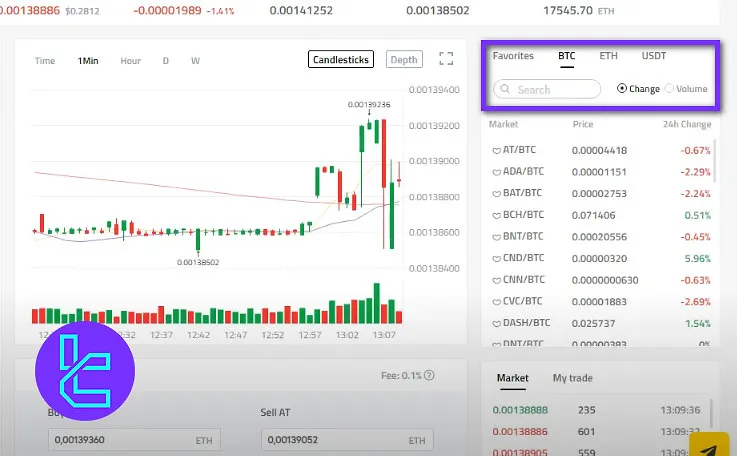737x456 pixels.
Task: Favorite the CND/BTC market heart
Action: [496, 259]
